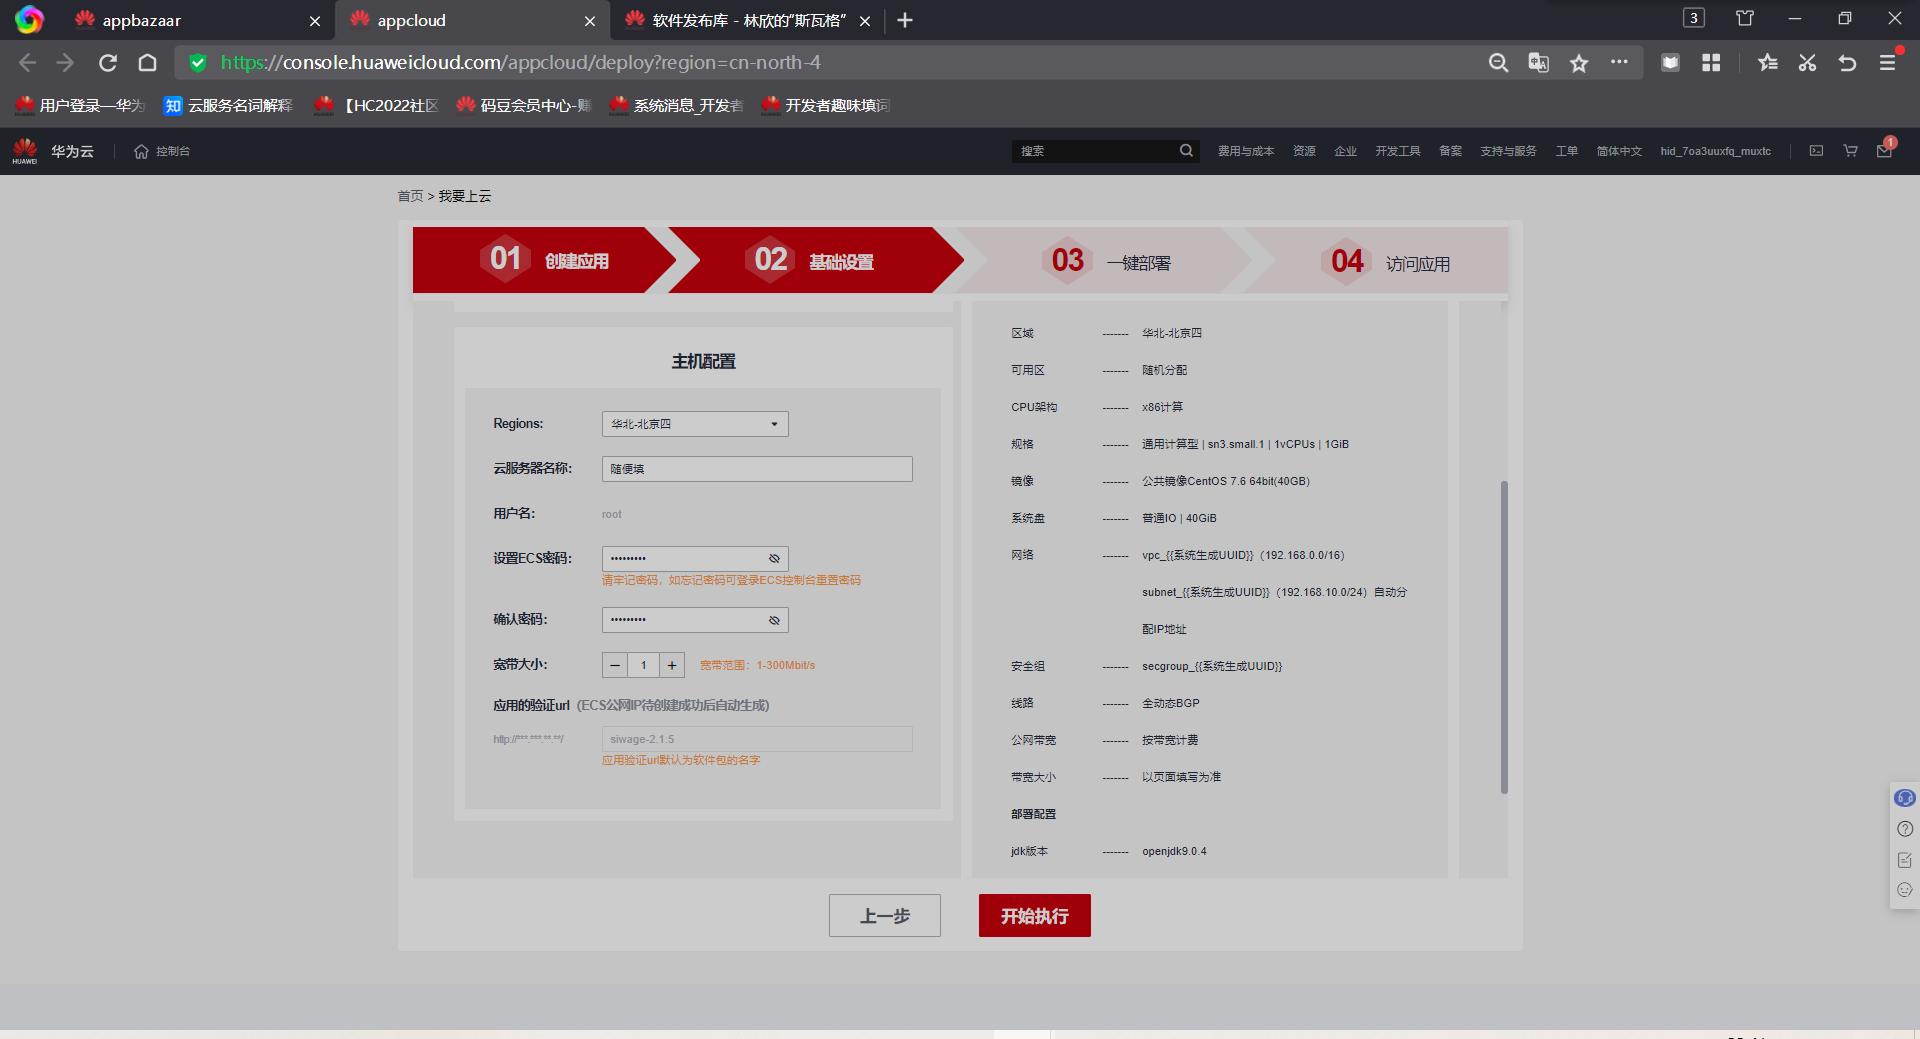Bookmark this page with the star
This screenshot has width=1920, height=1039.
1579,63
